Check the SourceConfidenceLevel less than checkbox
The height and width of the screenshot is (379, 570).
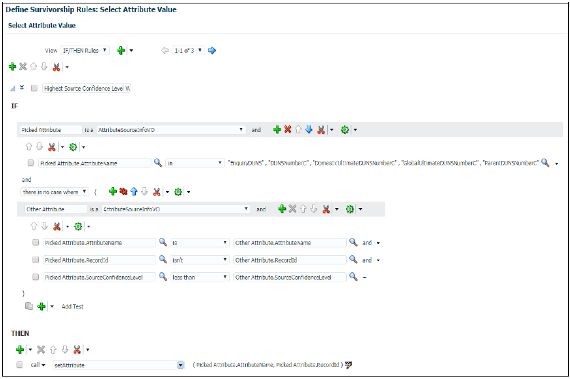point(35,277)
